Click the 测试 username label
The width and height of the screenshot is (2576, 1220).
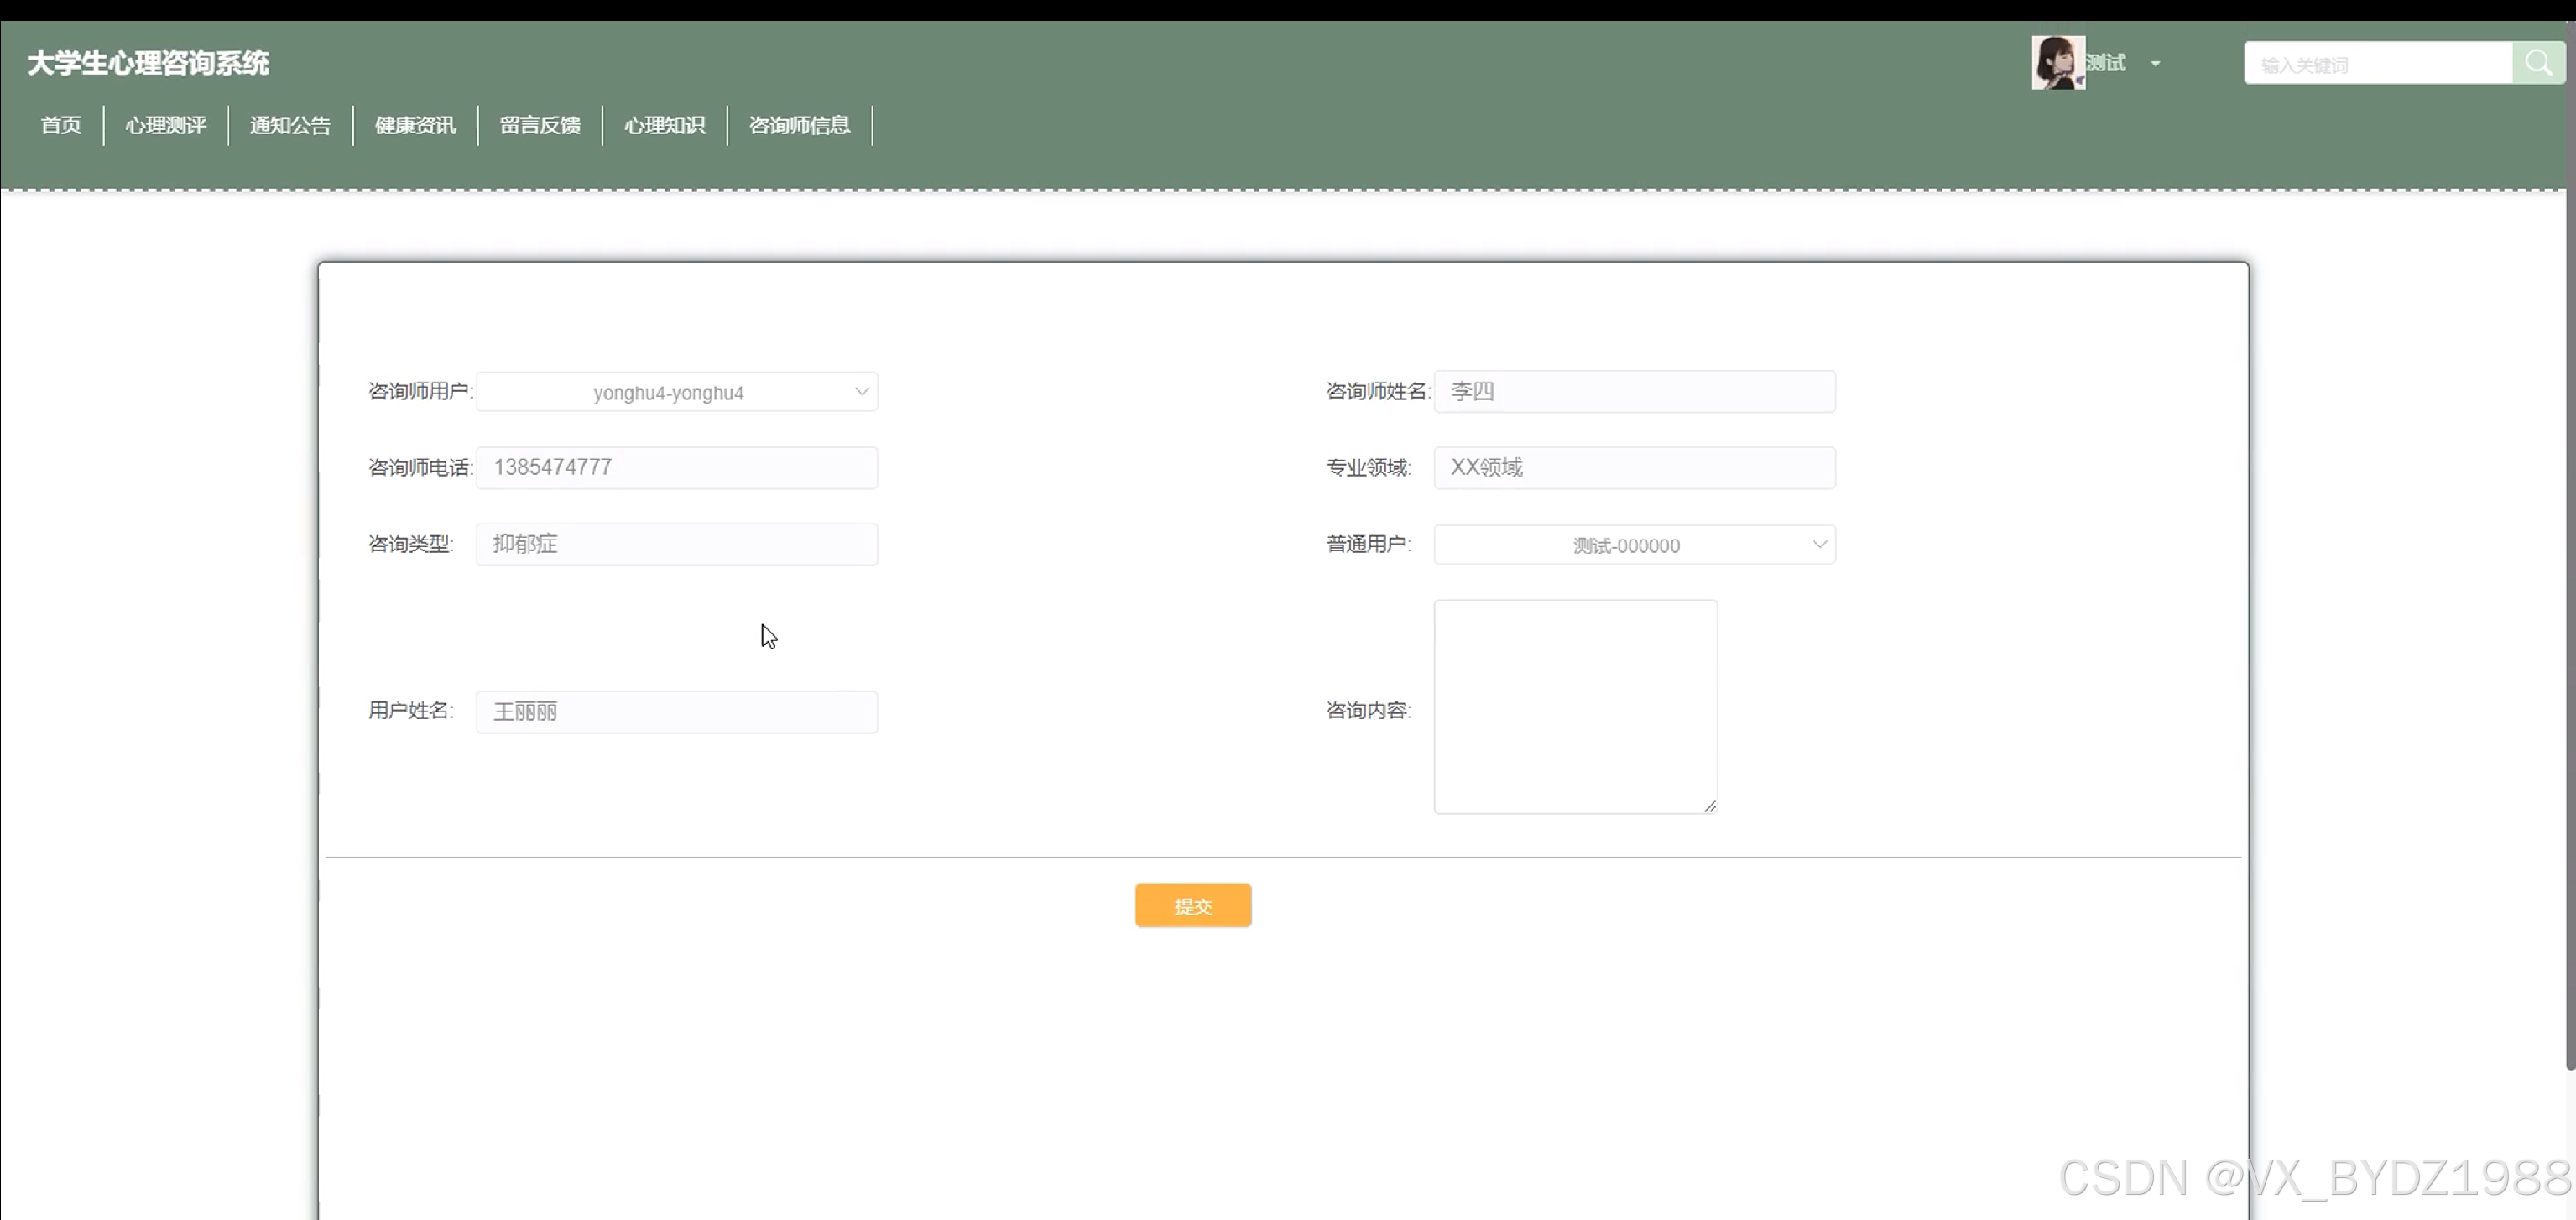(2106, 63)
